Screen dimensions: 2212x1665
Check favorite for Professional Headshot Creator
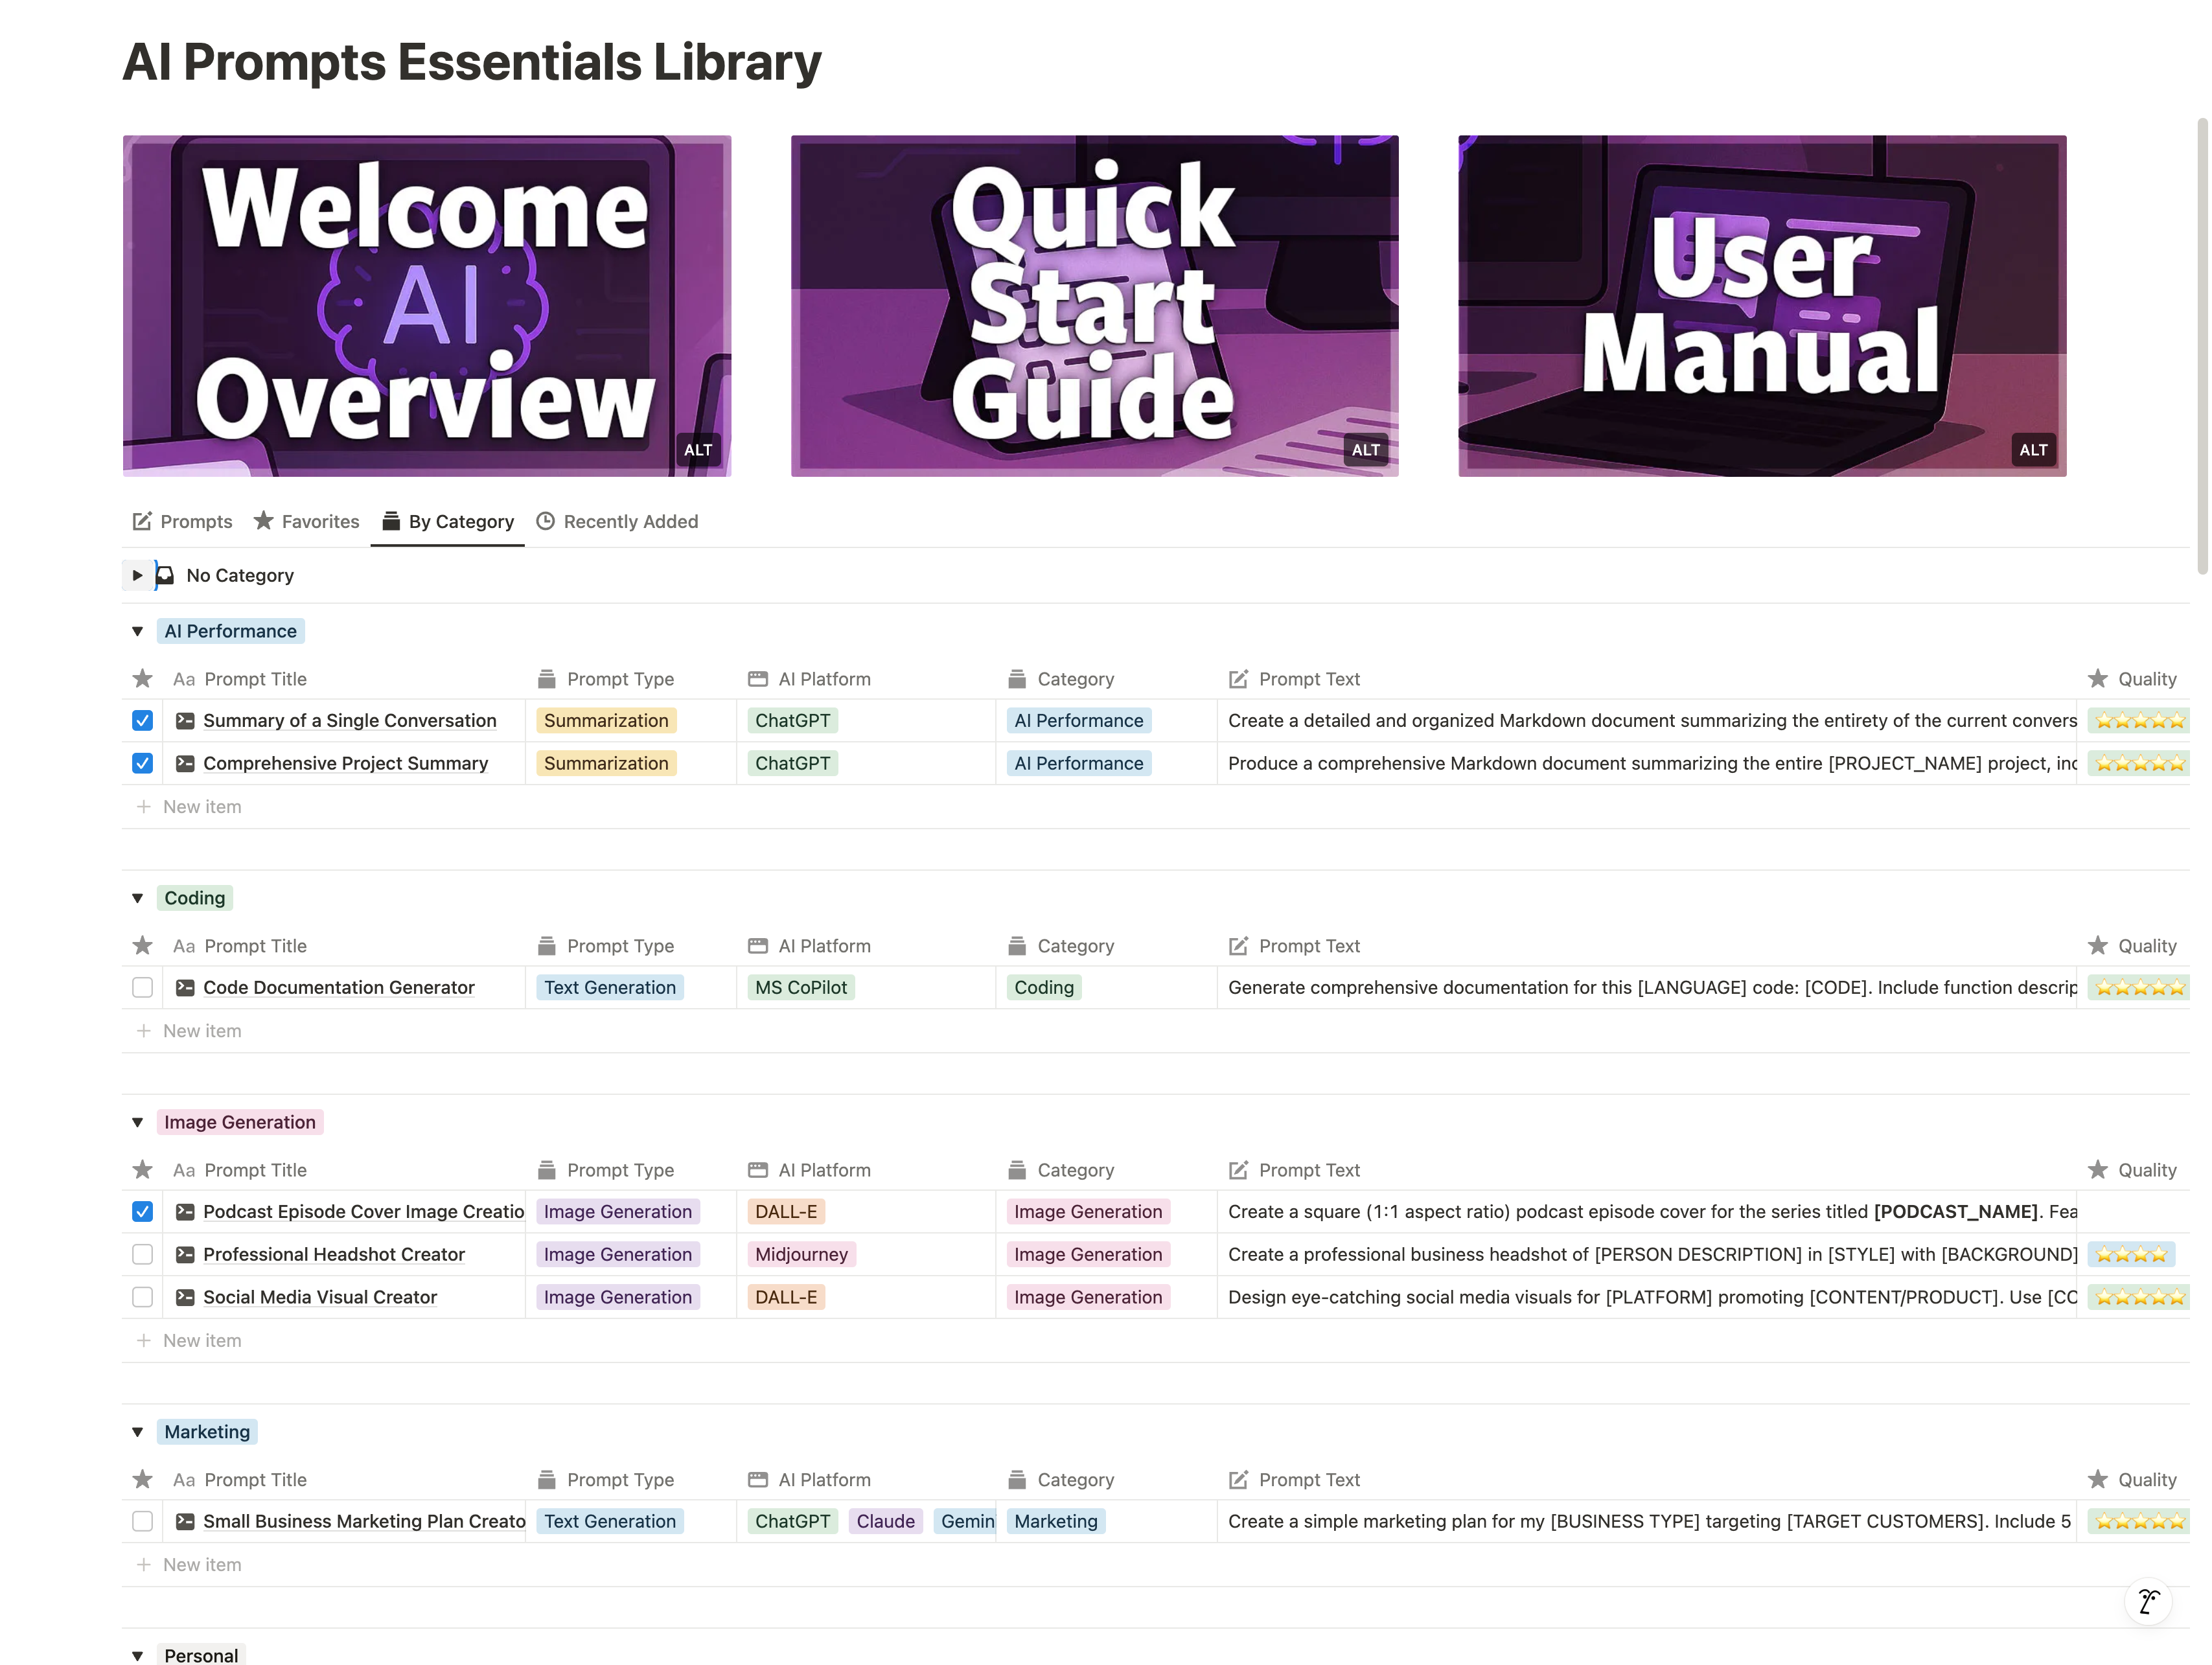143,1254
